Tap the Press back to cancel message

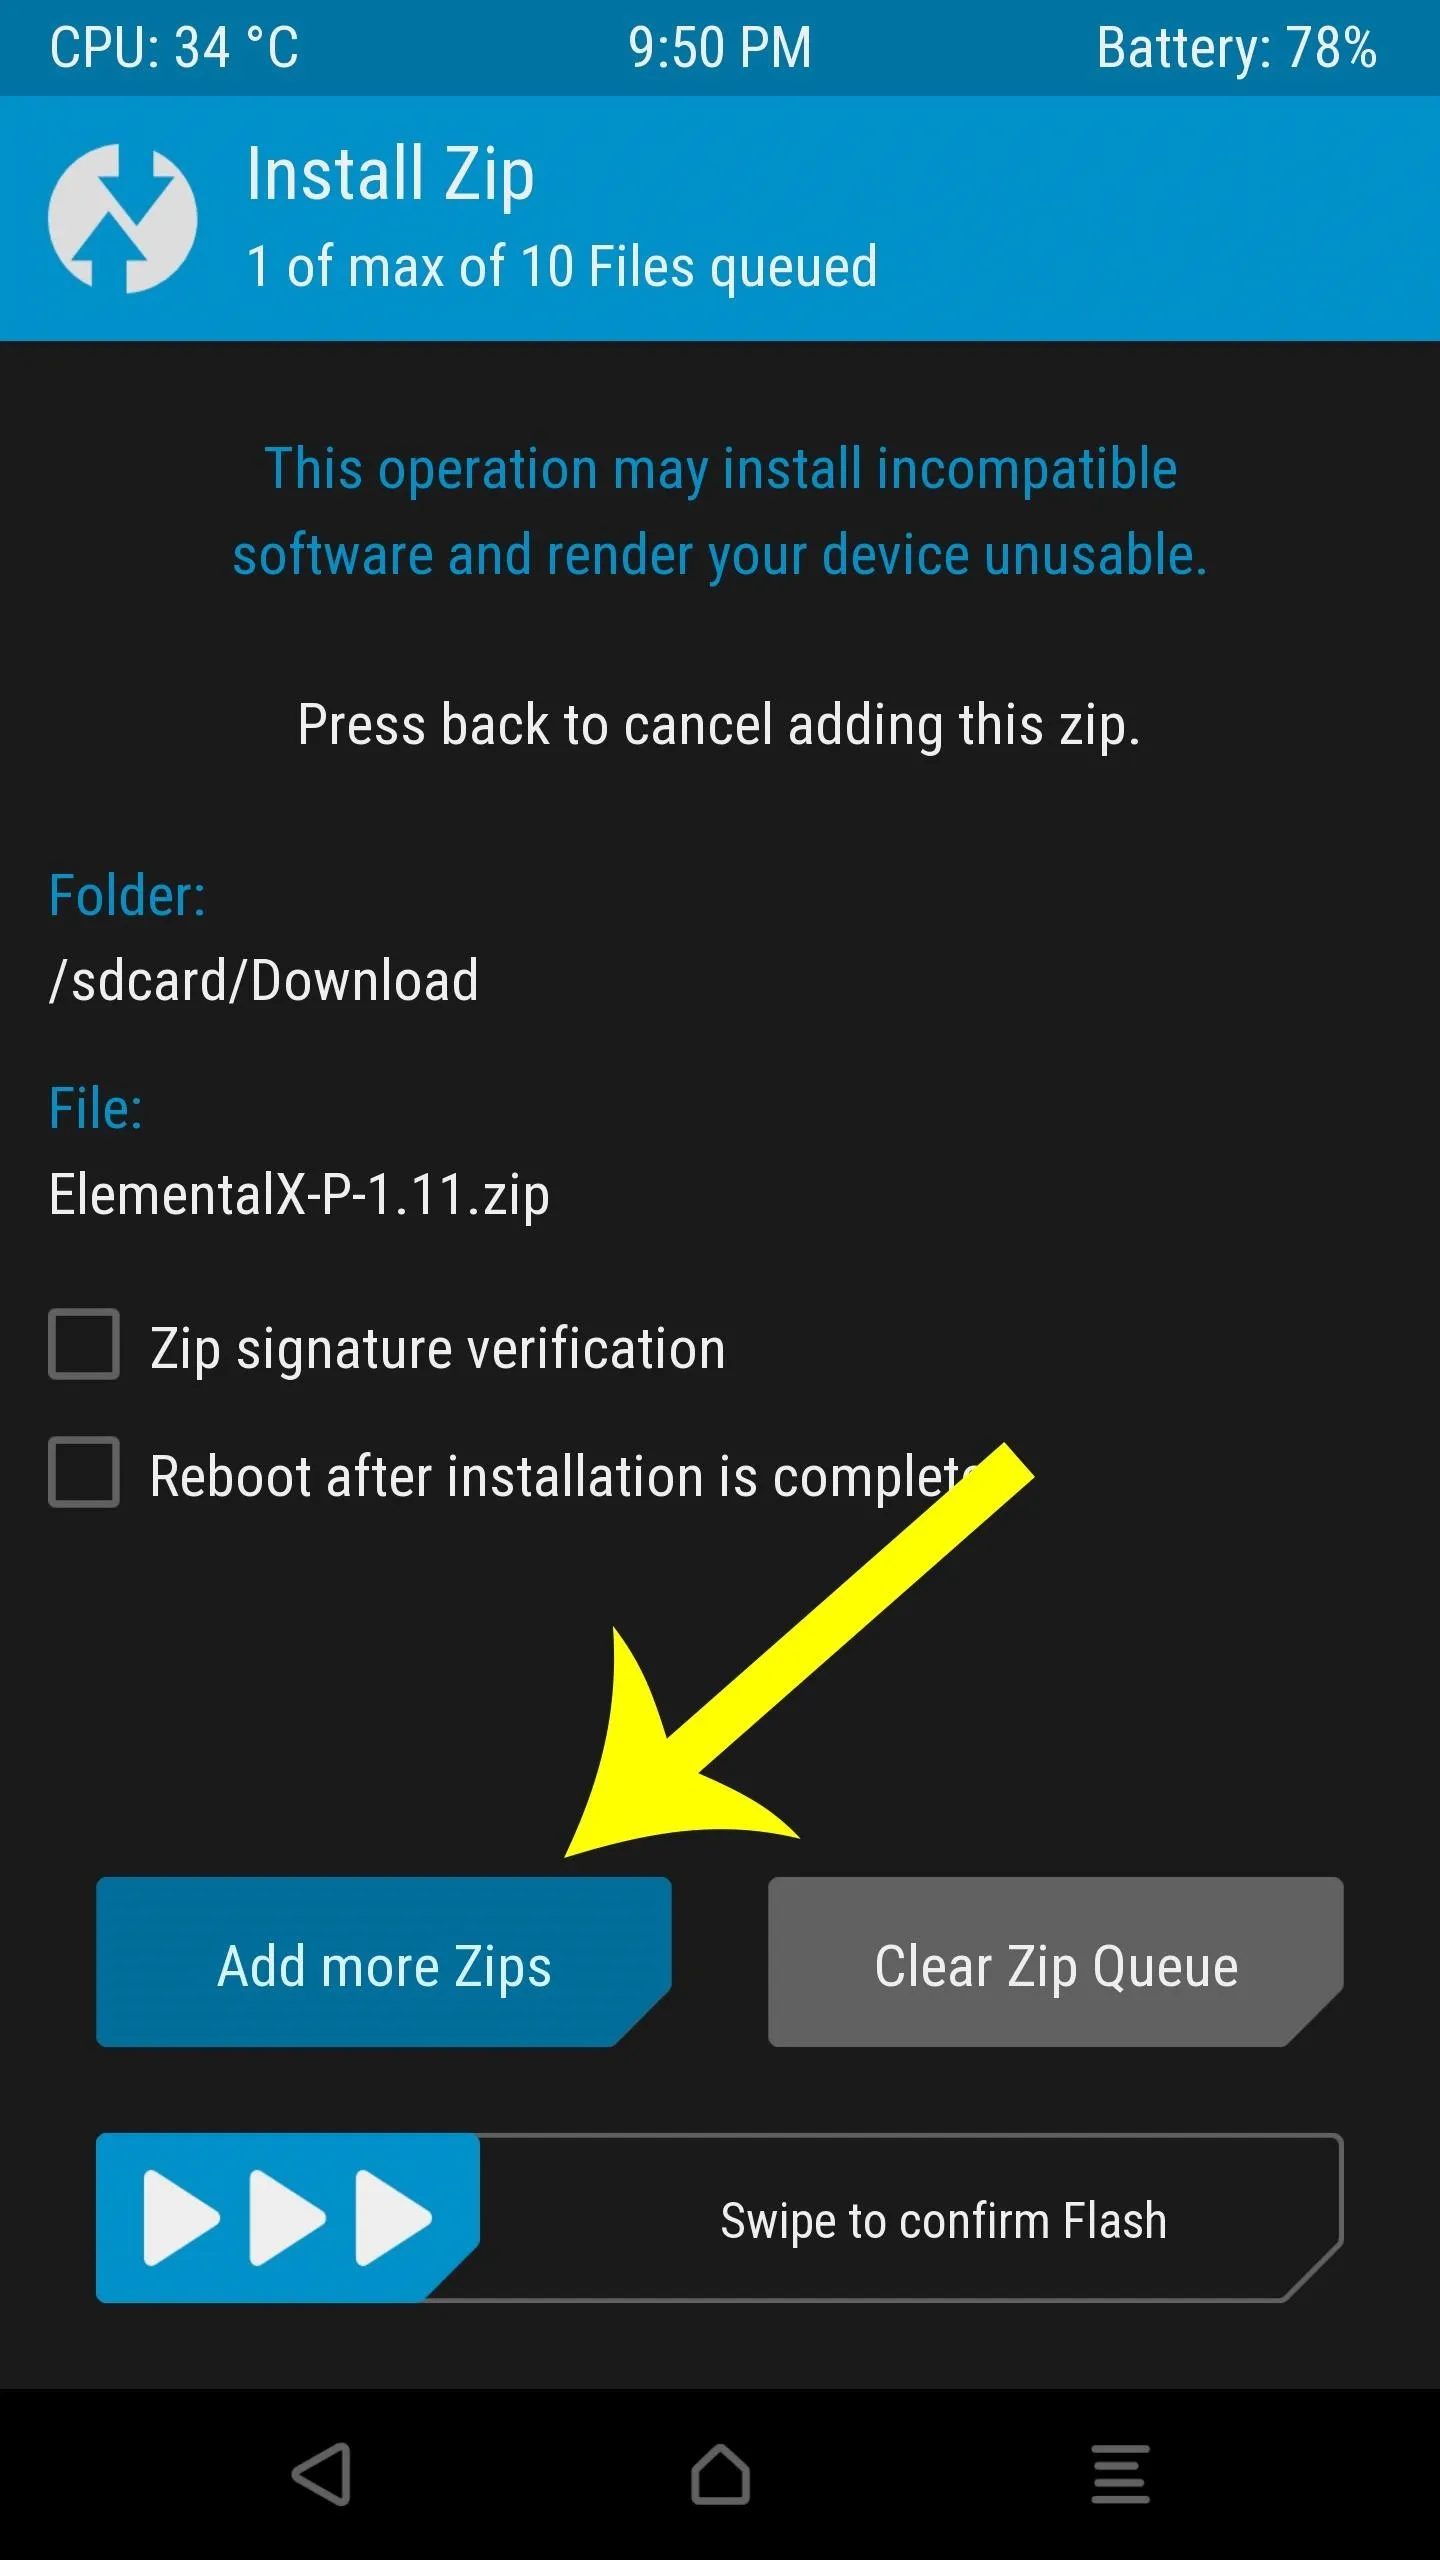(719, 725)
